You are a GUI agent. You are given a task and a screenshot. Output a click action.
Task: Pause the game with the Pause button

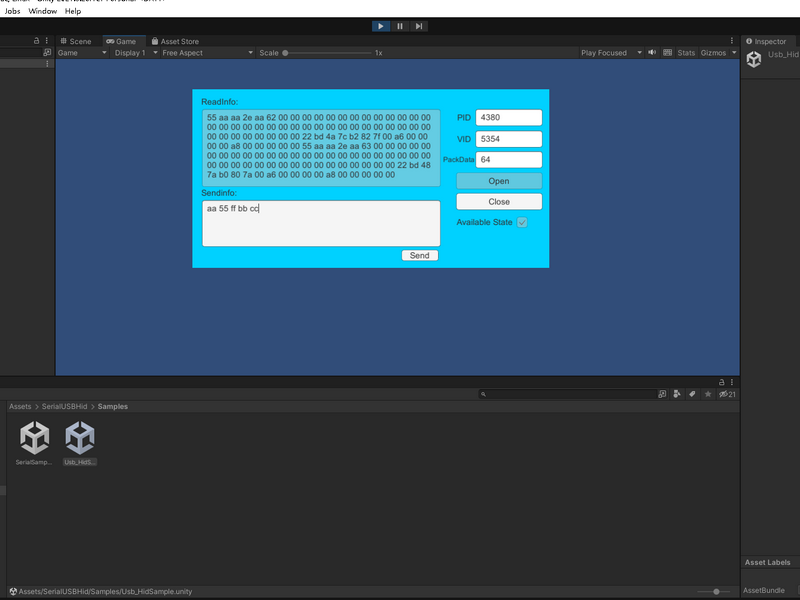(x=400, y=26)
